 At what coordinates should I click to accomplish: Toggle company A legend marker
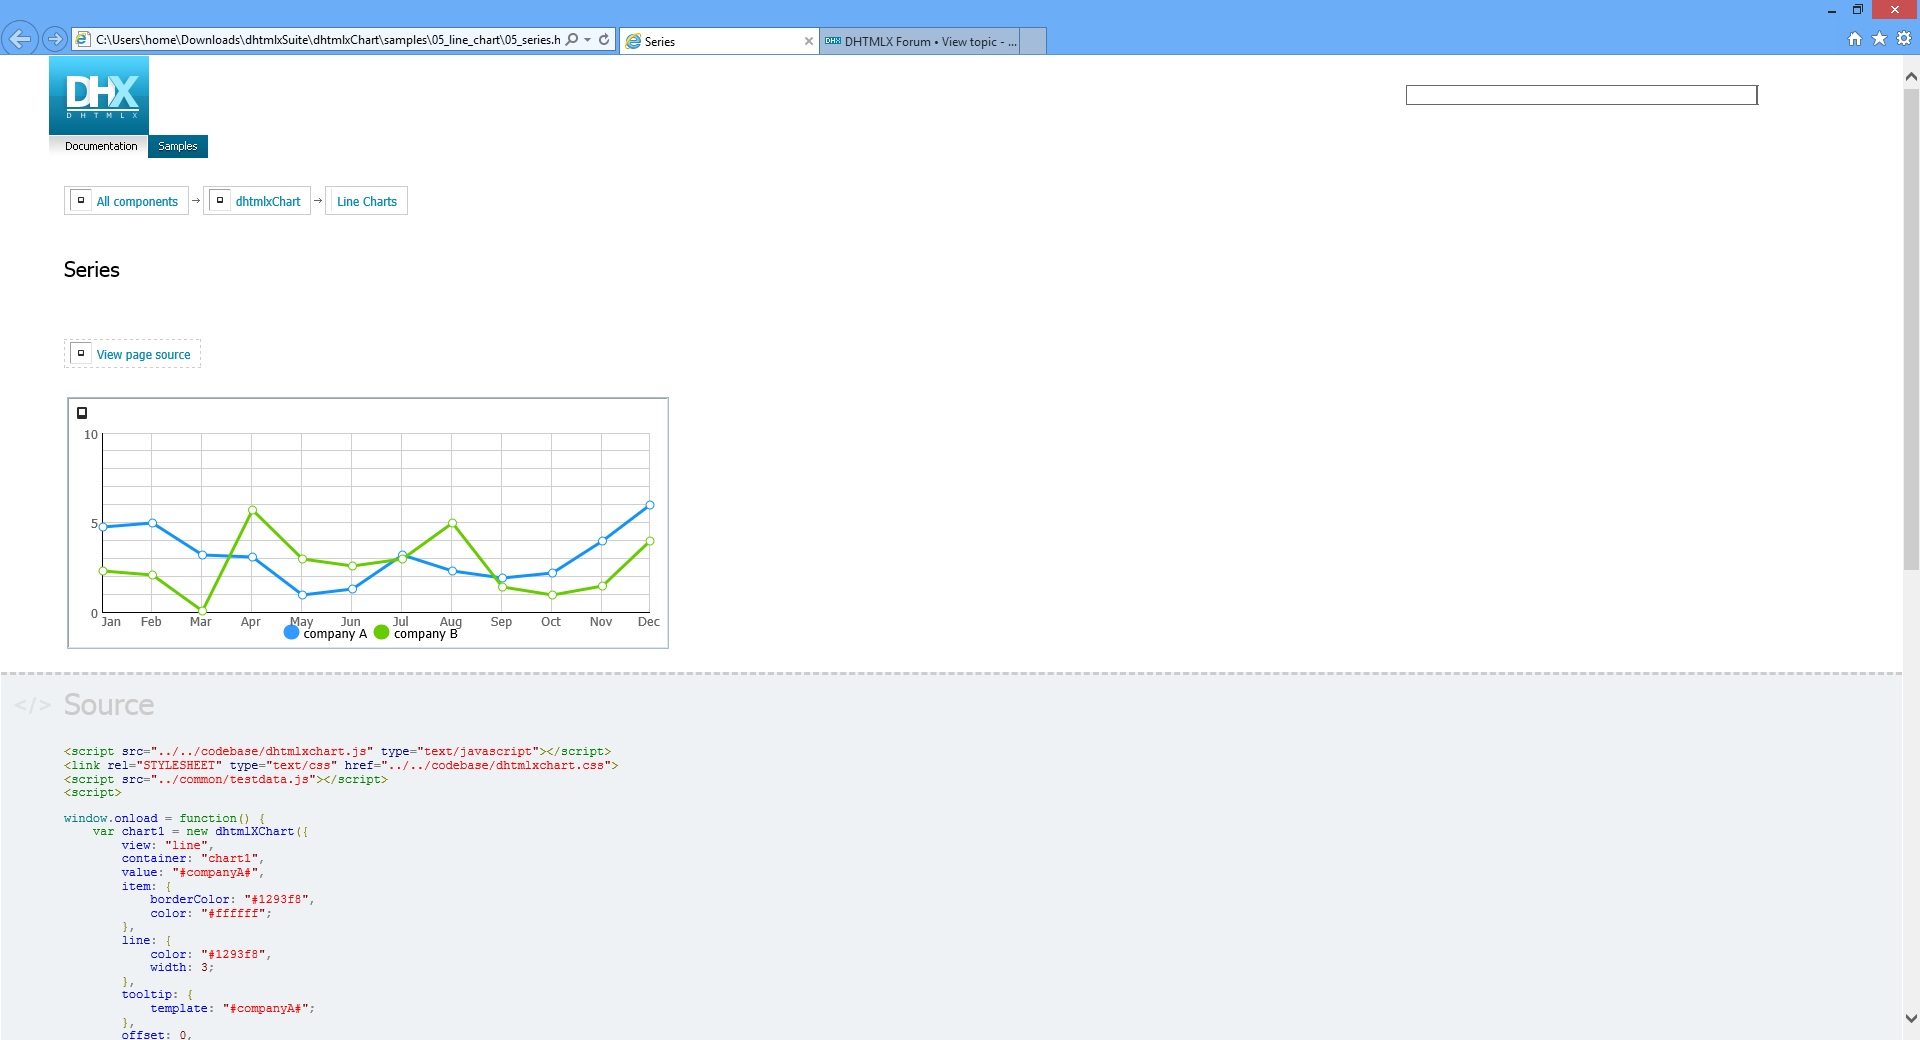292,632
